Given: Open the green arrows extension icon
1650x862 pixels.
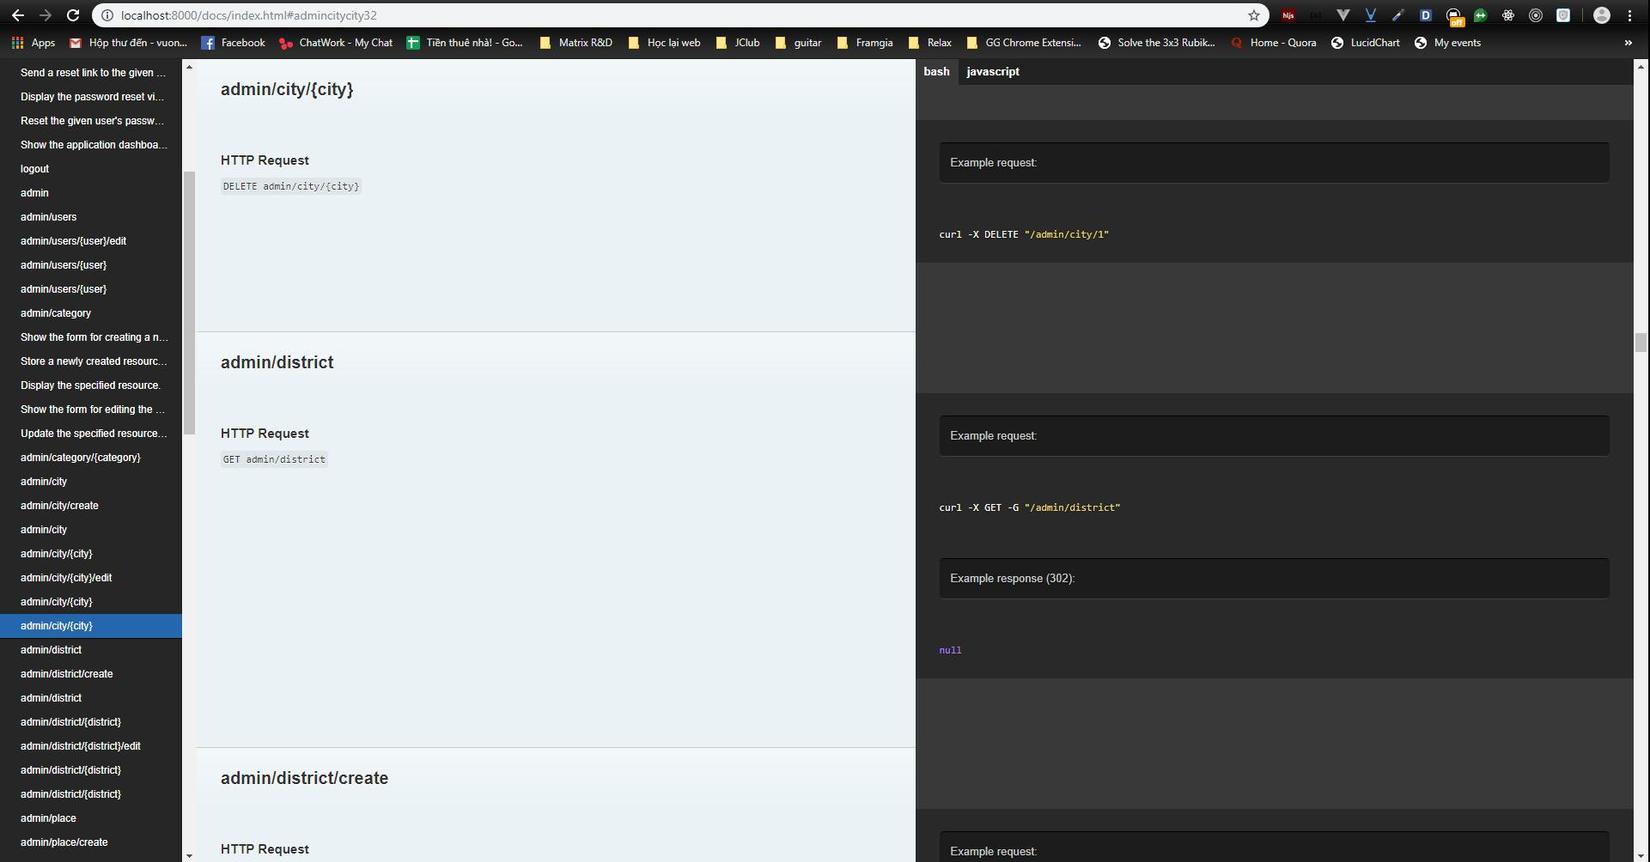Looking at the screenshot, I should tap(1480, 15).
